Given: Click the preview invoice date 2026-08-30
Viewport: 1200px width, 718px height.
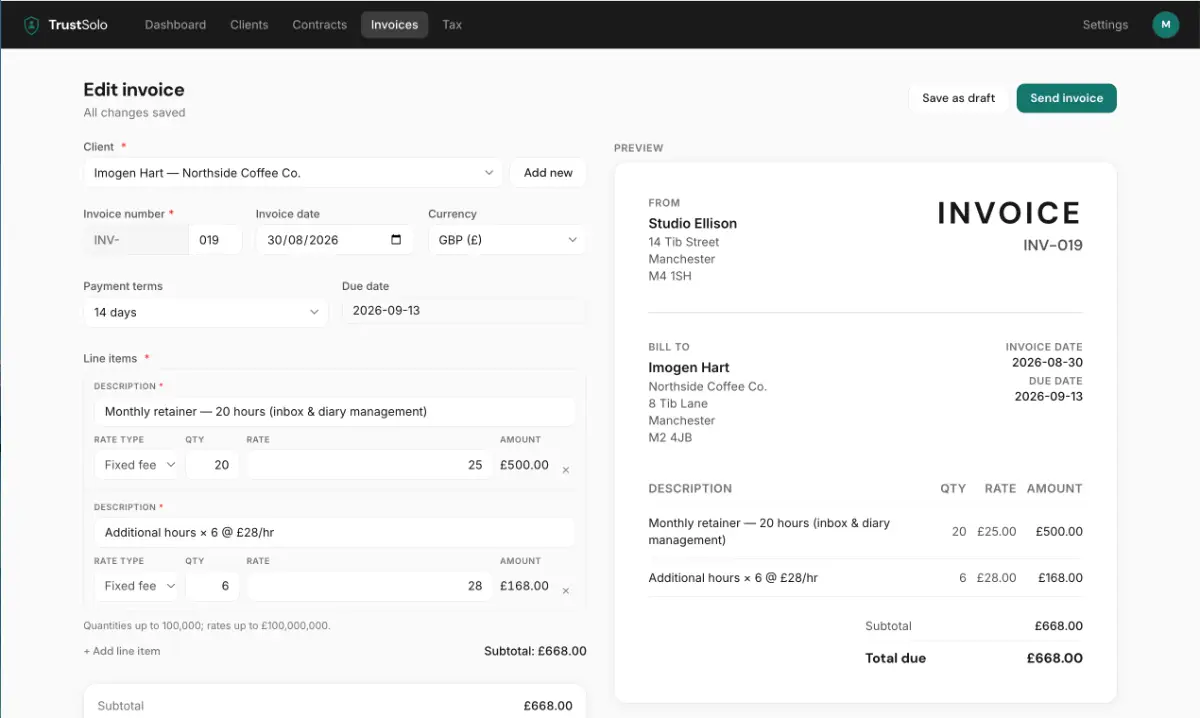Looking at the screenshot, I should (x=1047, y=362).
